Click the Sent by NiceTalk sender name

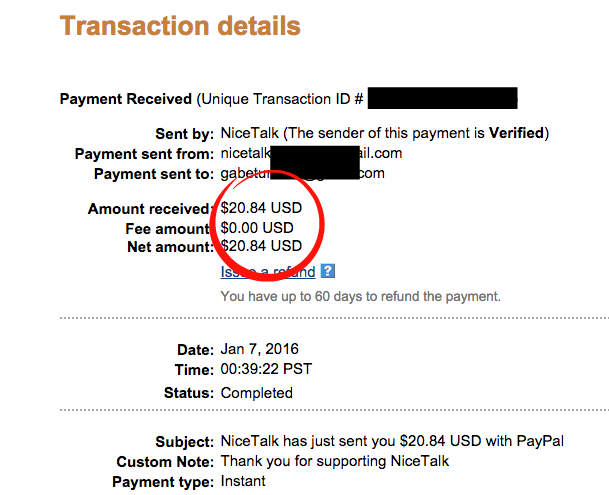pos(250,133)
